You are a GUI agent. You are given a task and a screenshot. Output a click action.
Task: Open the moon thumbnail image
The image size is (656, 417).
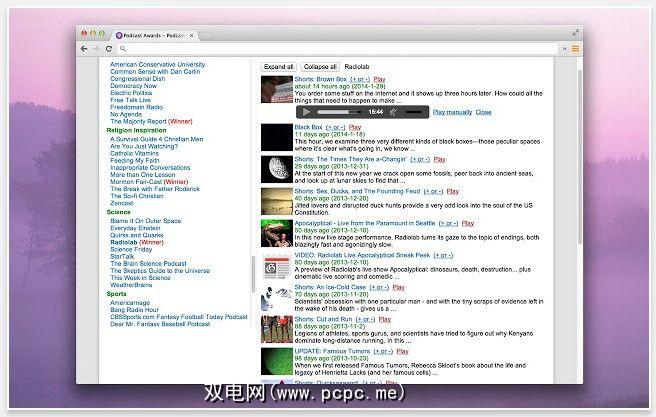[277, 169]
